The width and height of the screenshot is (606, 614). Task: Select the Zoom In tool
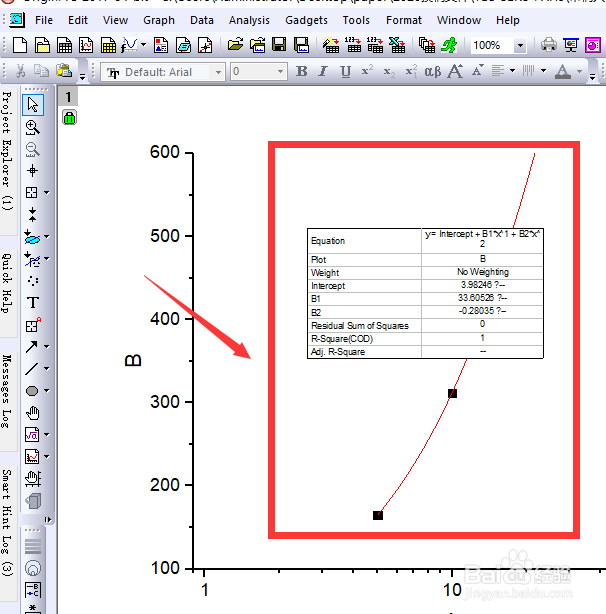32,127
